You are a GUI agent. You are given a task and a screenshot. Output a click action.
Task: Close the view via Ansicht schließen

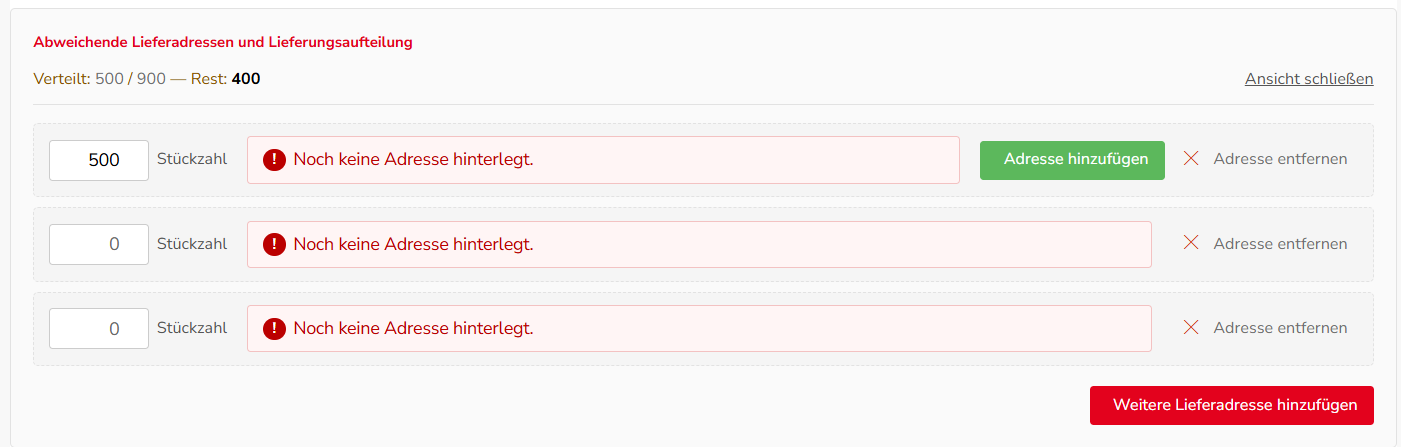(x=1309, y=79)
